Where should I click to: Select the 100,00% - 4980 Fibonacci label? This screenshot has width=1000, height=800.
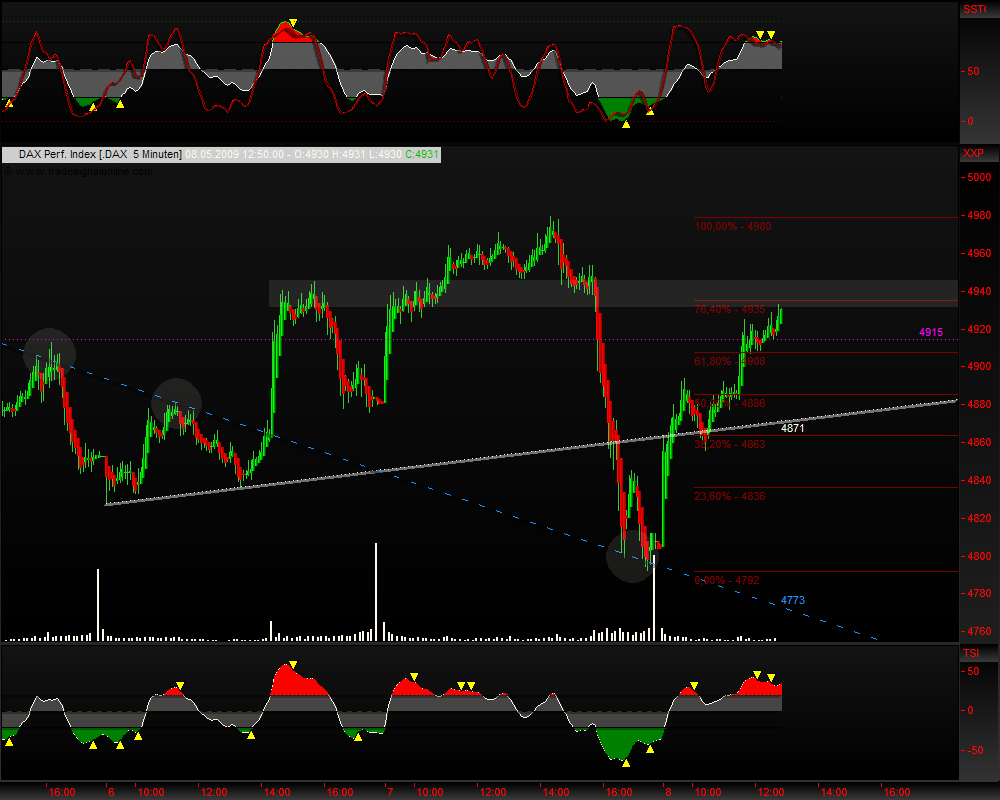pos(733,227)
